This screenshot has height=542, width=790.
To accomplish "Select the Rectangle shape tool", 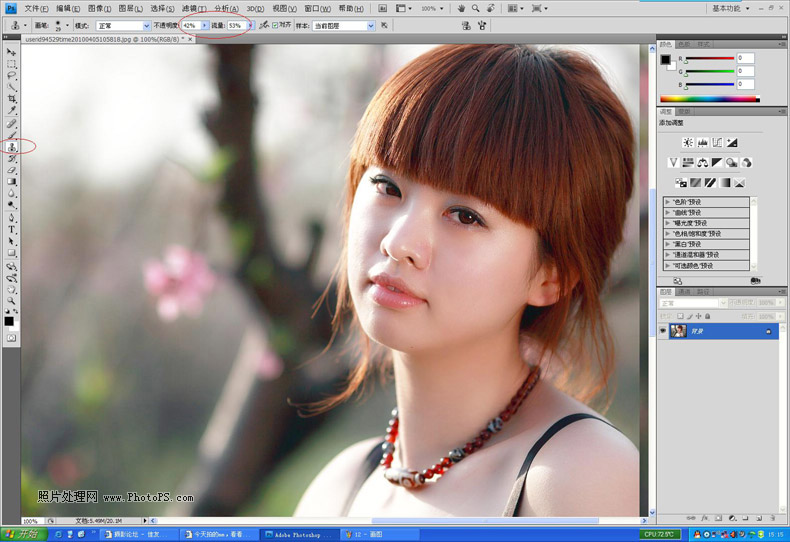I will (x=11, y=252).
